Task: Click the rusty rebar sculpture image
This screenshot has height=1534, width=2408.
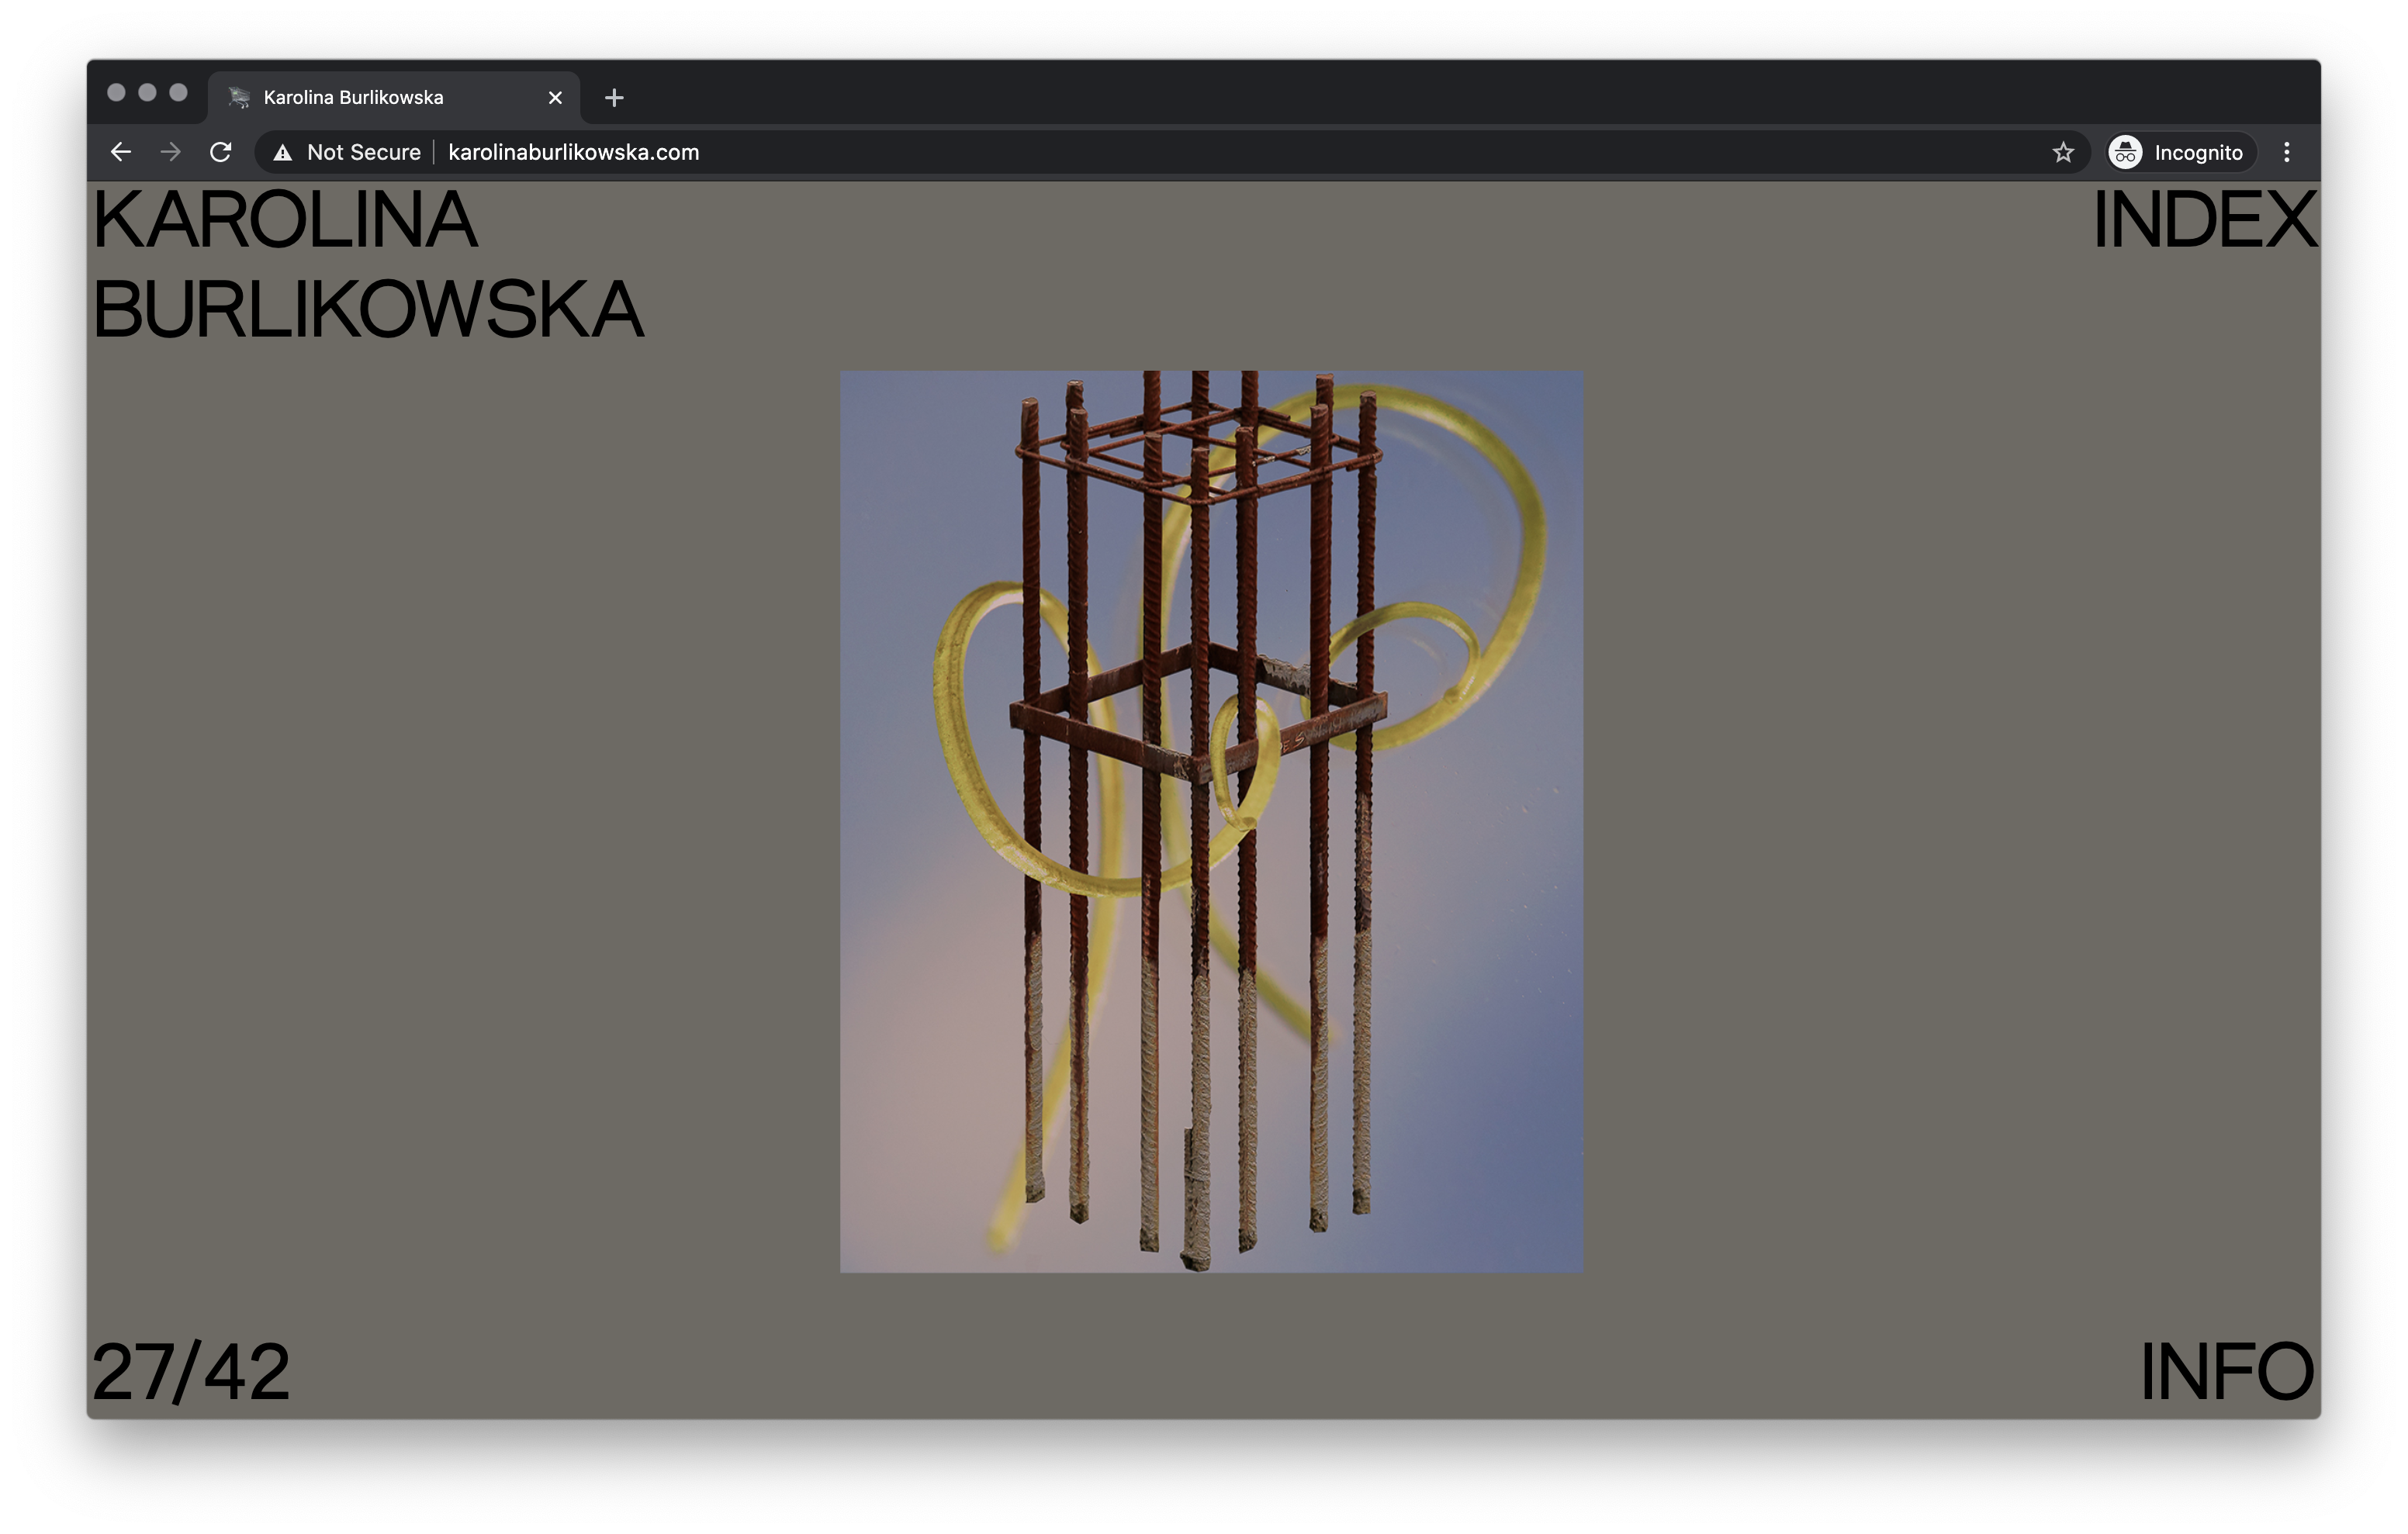Action: tap(1211, 821)
